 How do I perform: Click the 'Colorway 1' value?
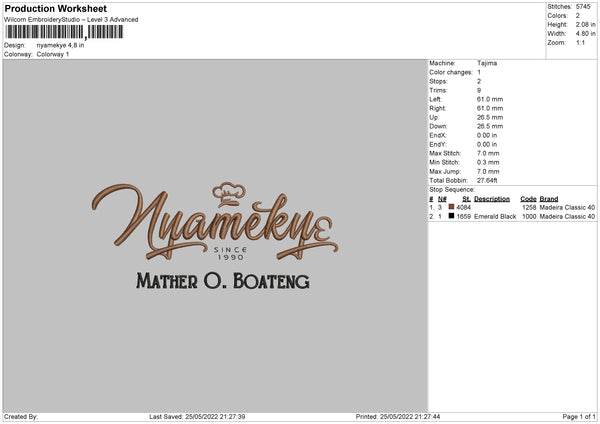click(53, 54)
